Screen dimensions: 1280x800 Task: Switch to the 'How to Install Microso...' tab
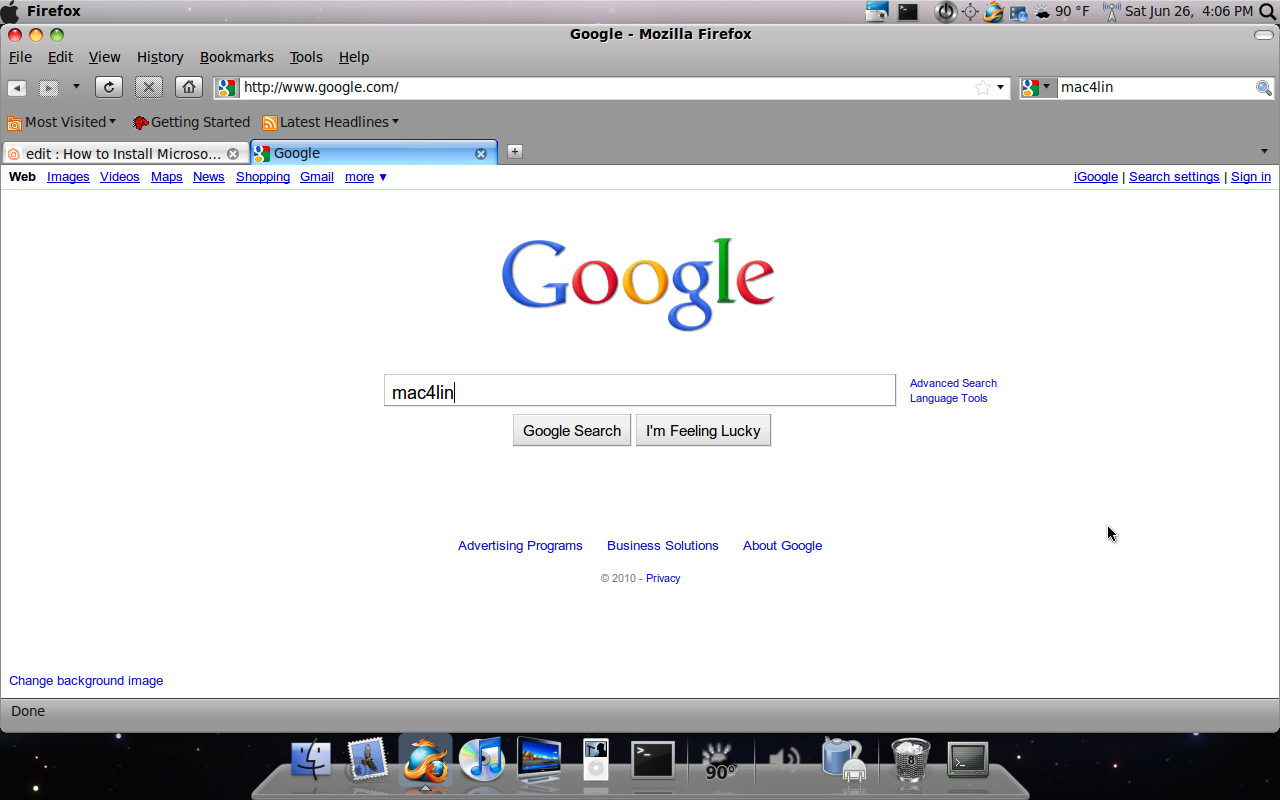click(x=125, y=153)
